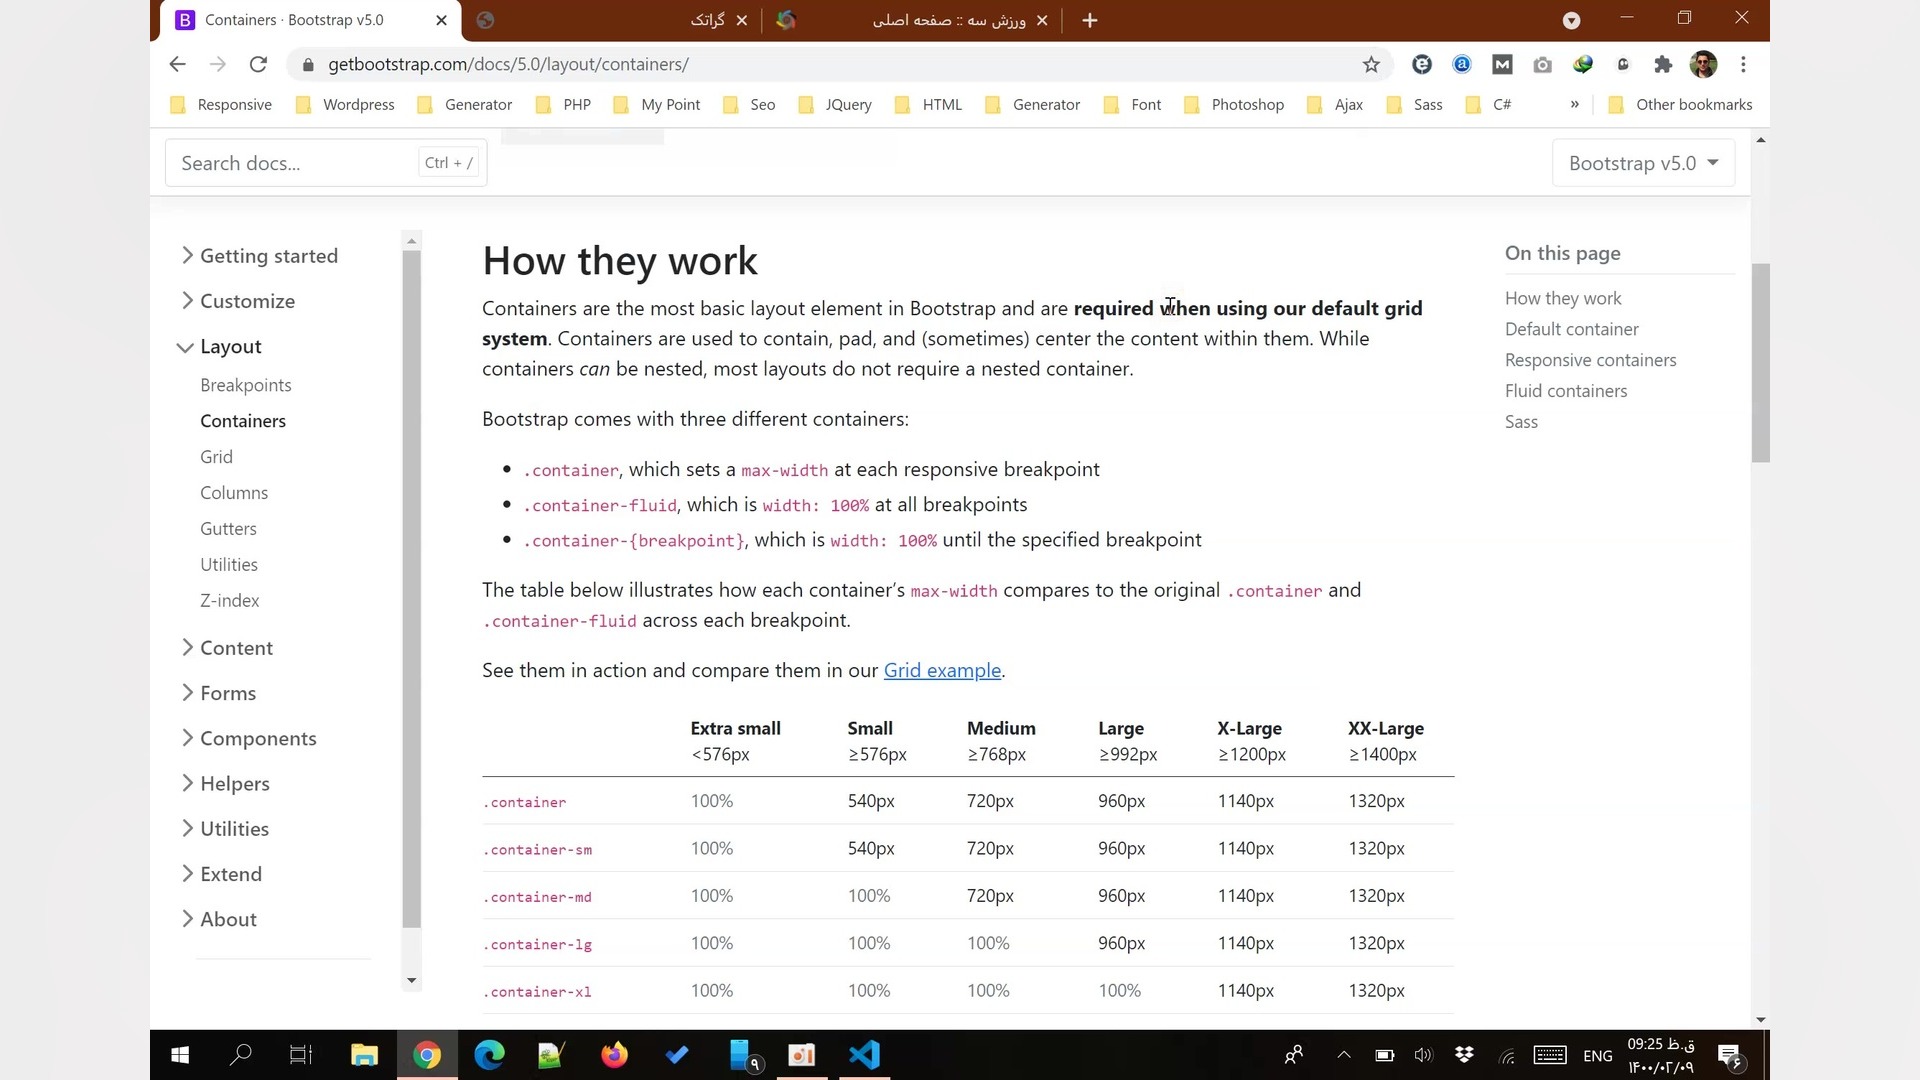Click the camera extension icon in the toolbar

click(1542, 64)
